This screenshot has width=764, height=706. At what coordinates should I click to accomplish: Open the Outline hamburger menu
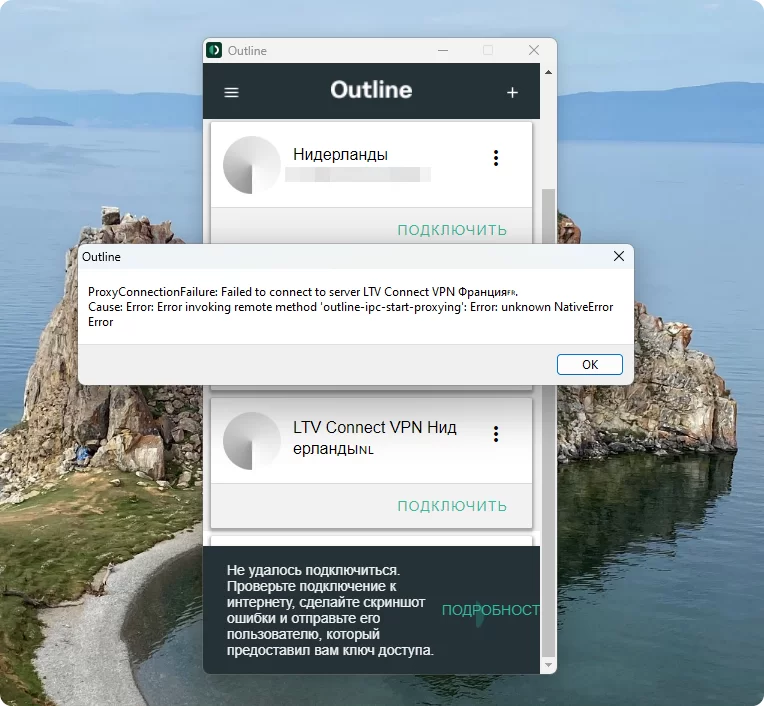tap(231, 92)
